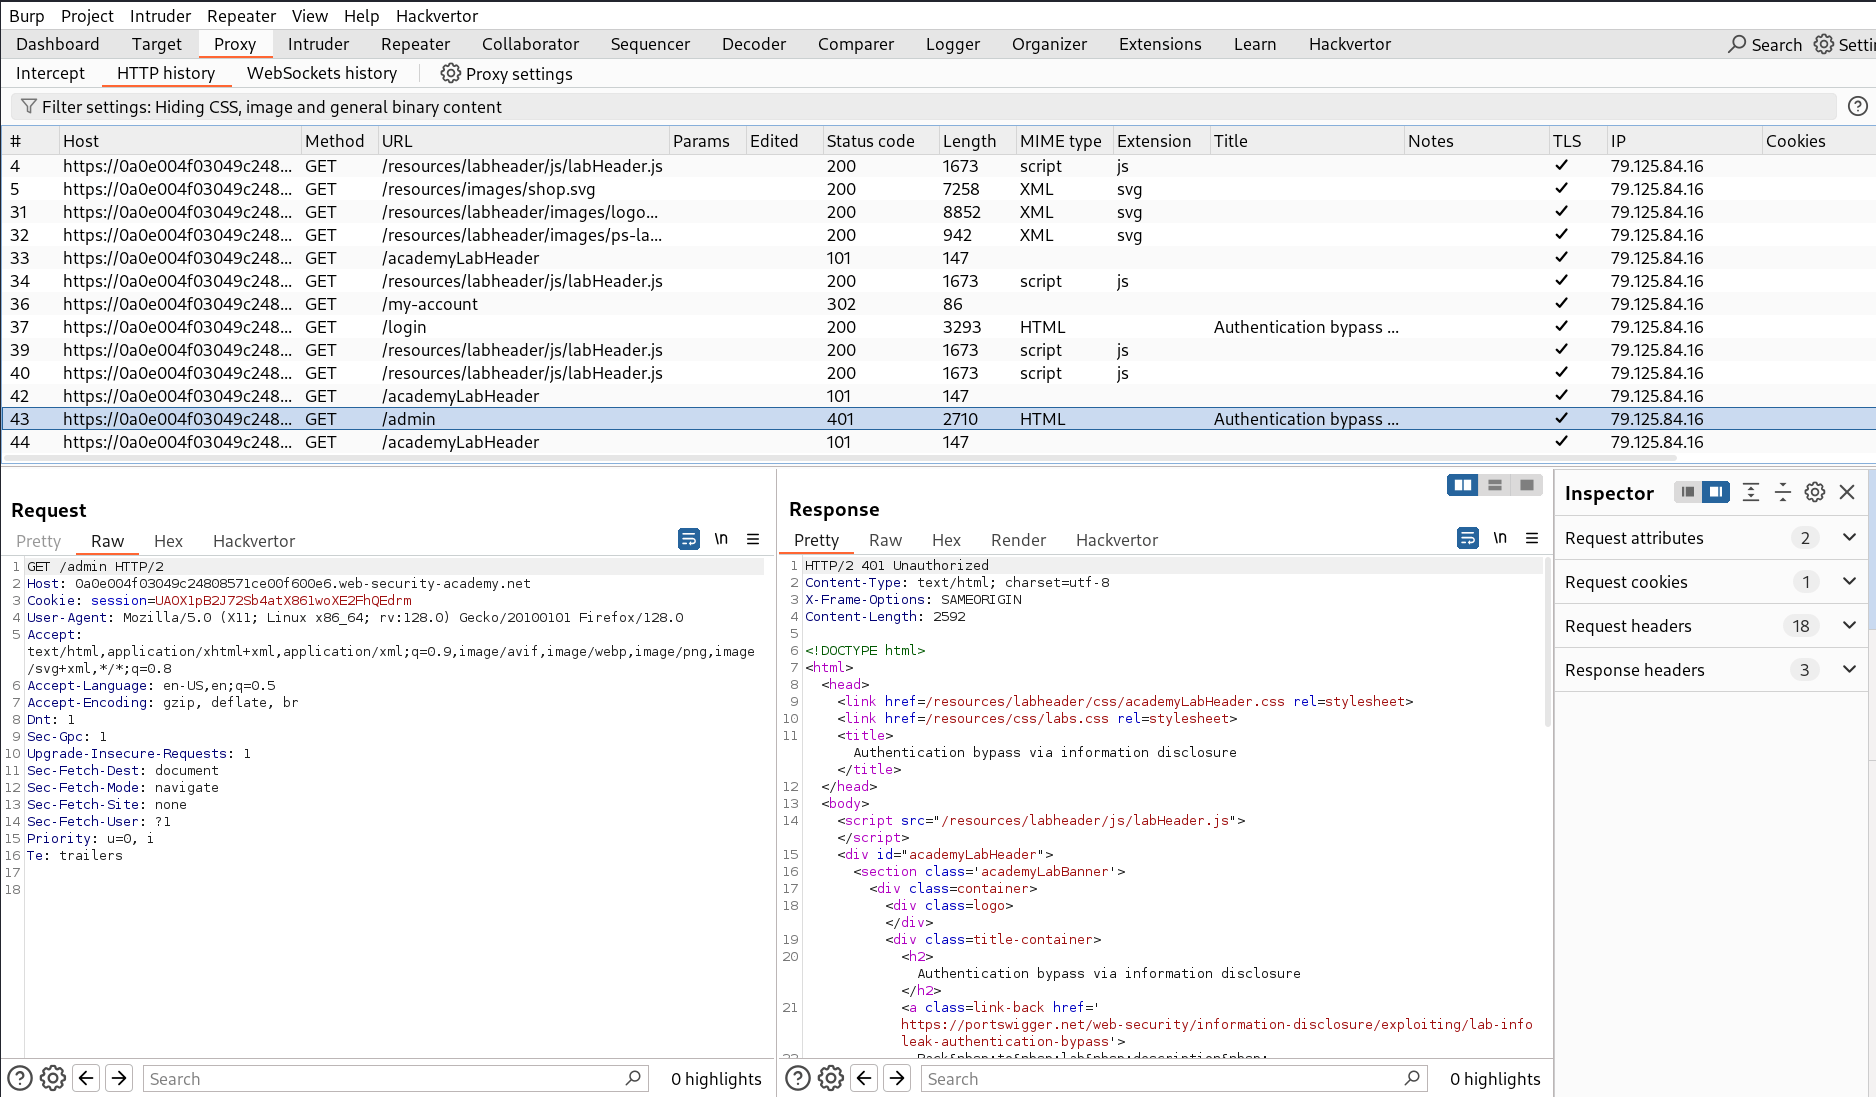This screenshot has height=1097, width=1876.
Task: Dock Inspector on the left layout
Action: click(1688, 492)
